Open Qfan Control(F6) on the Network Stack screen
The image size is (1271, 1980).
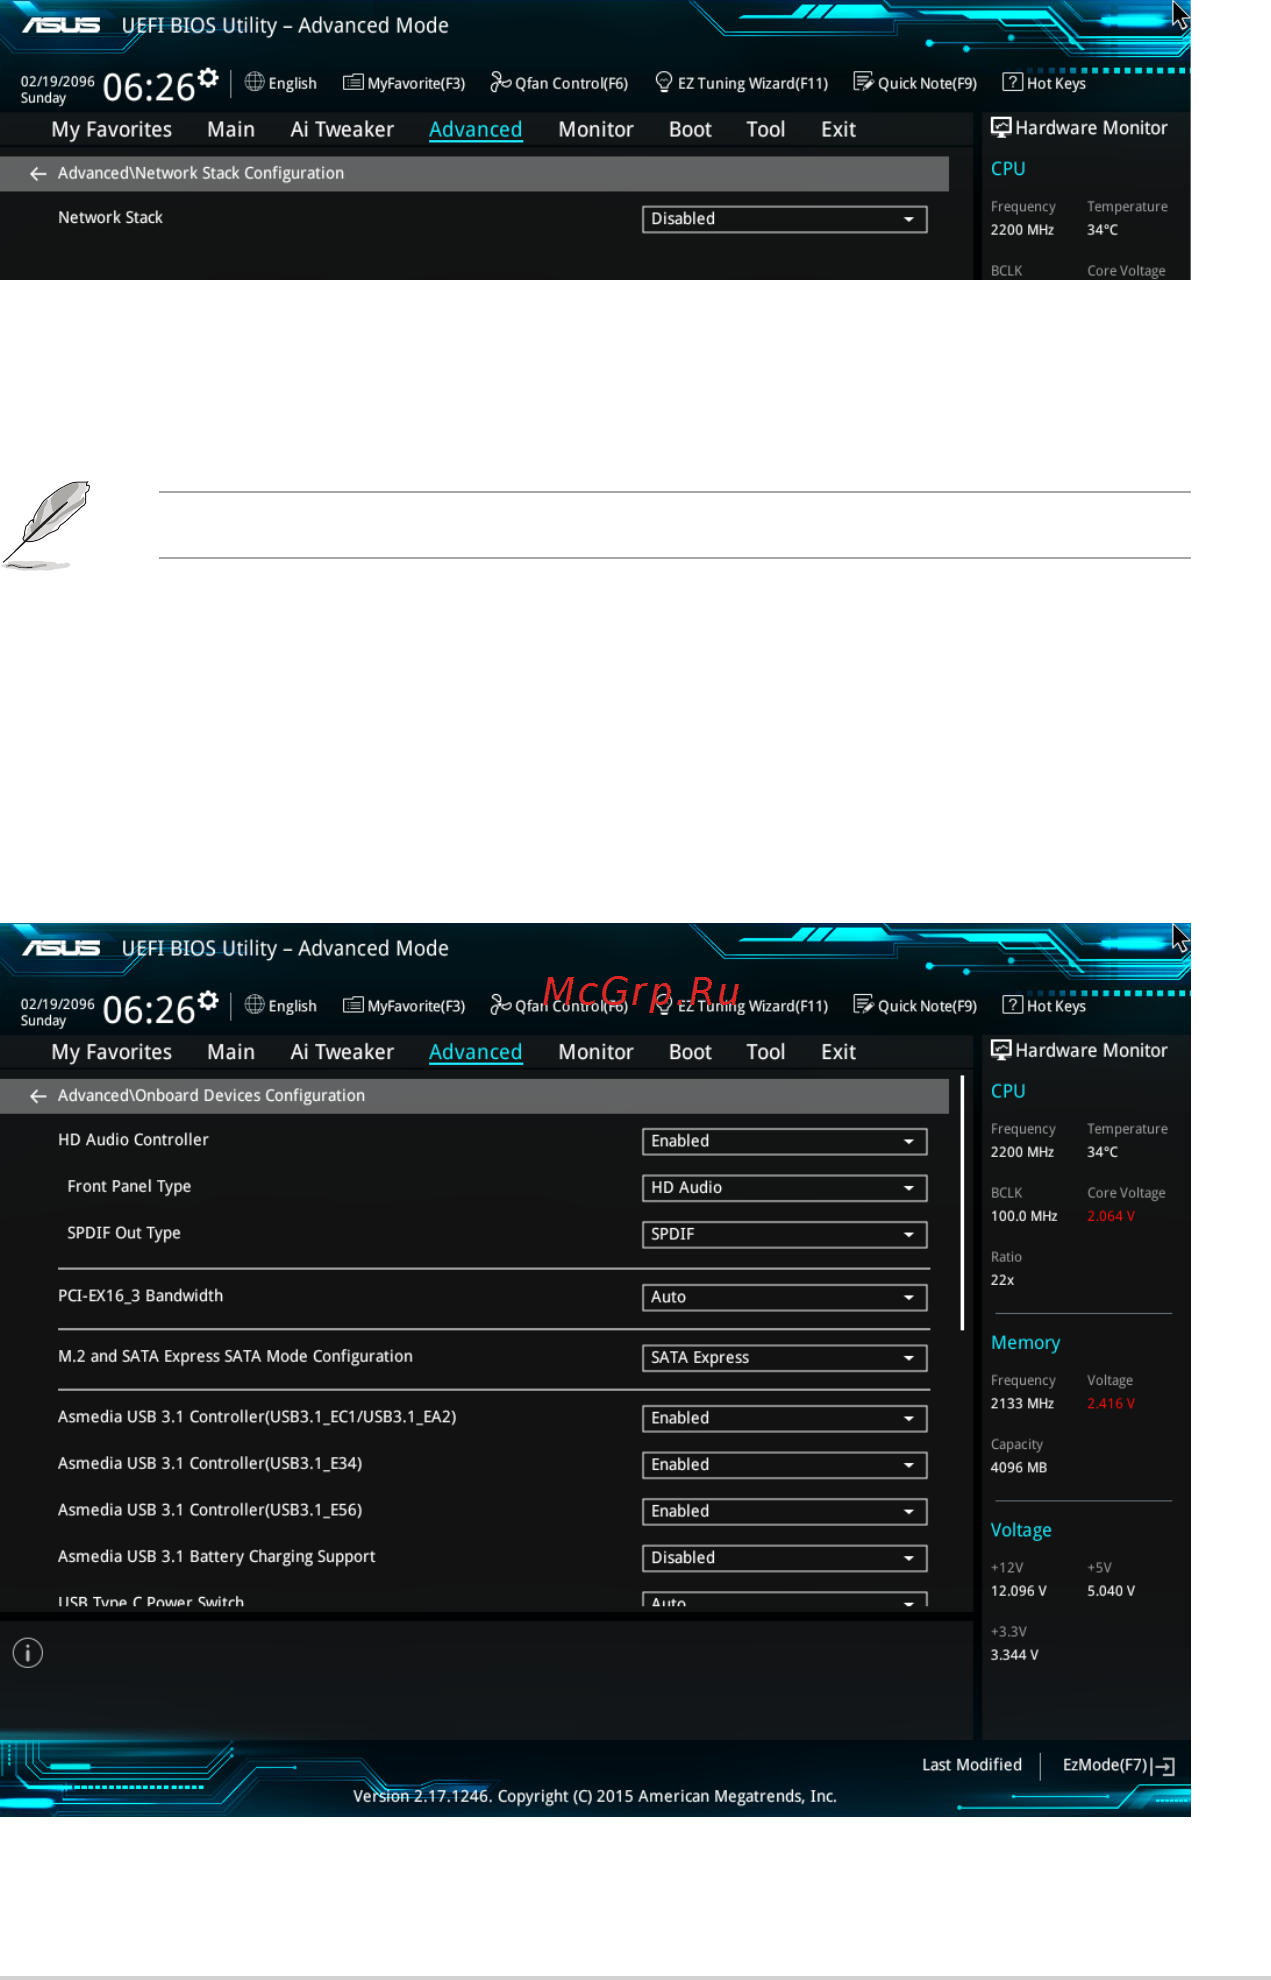coord(559,83)
